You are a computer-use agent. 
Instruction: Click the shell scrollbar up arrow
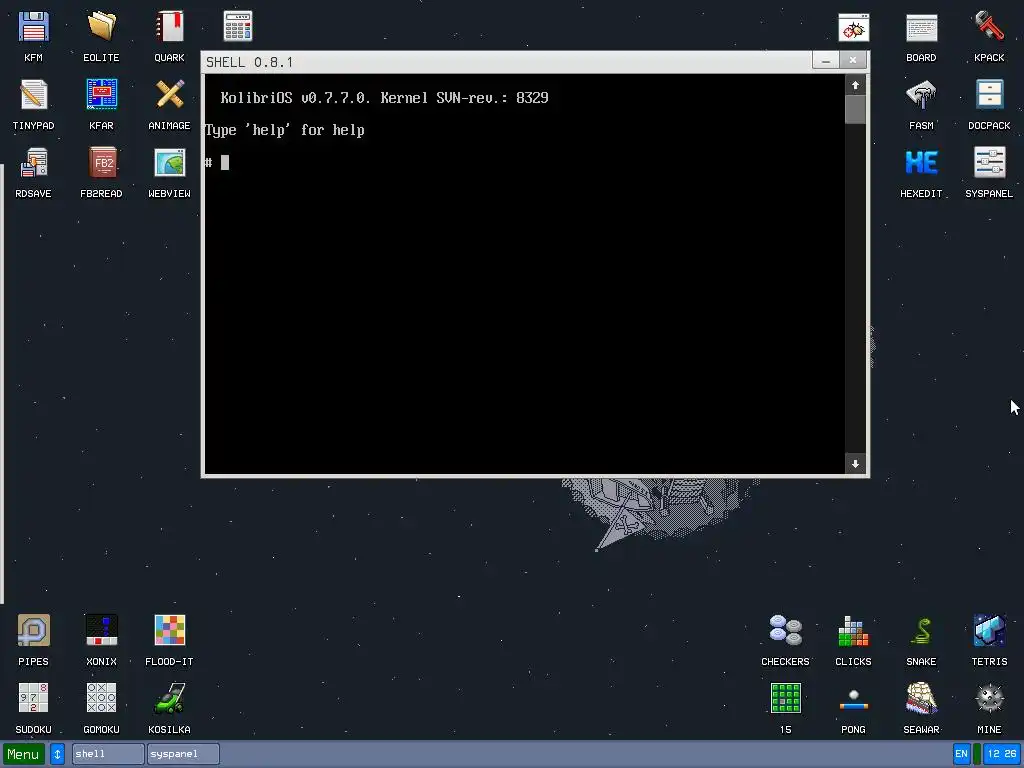point(856,86)
